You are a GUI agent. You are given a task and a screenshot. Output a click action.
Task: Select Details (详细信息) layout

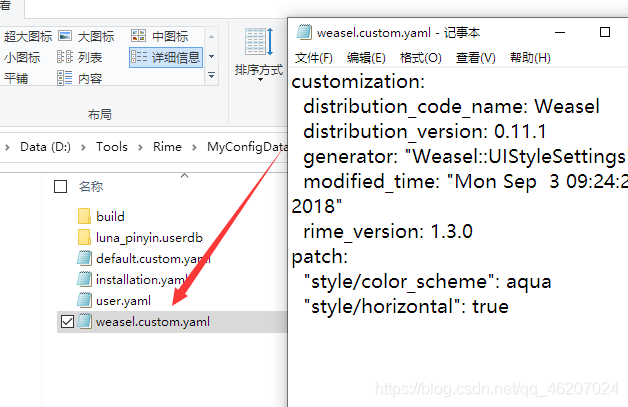(x=166, y=57)
